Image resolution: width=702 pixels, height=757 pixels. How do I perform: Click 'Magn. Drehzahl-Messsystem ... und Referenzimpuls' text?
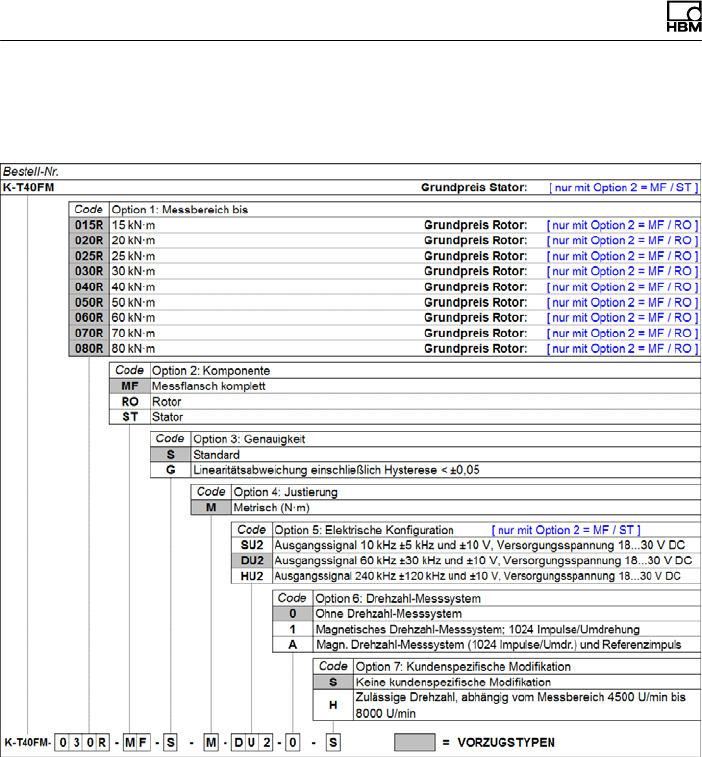tap(498, 645)
